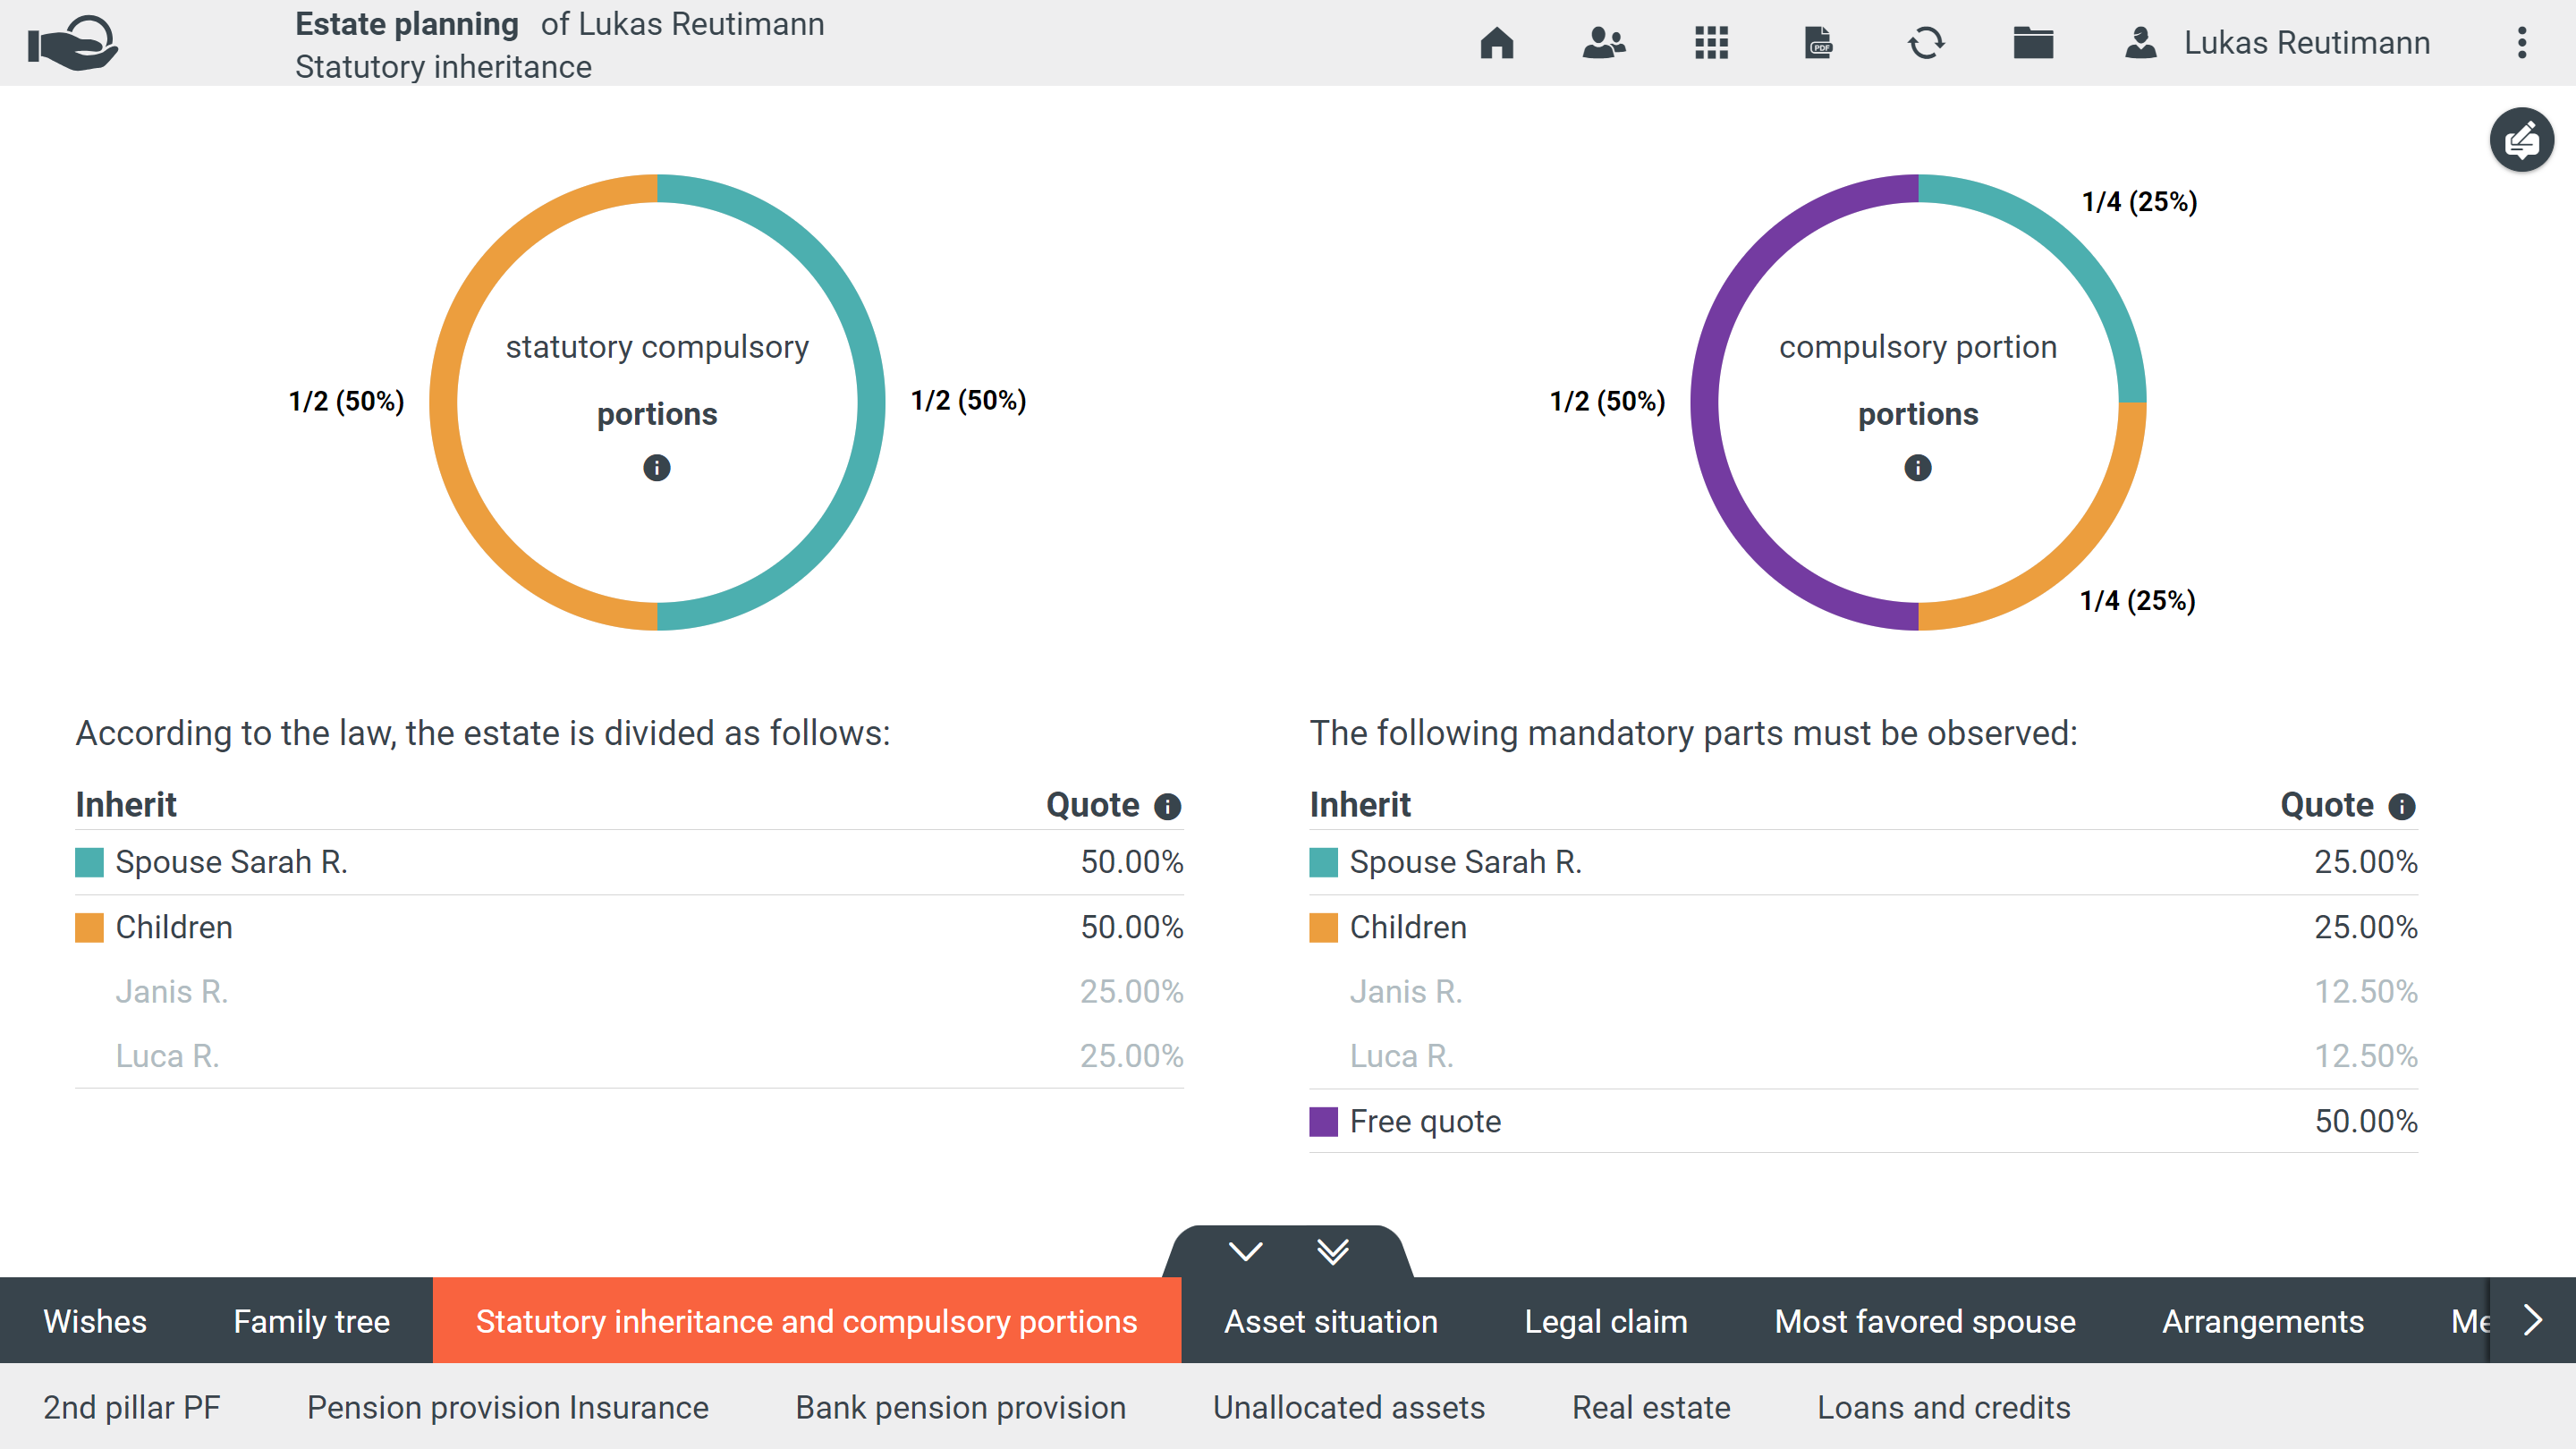This screenshot has height=1449, width=2576.
Task: Open the folder documents icon
Action: pyautogui.click(x=2033, y=43)
